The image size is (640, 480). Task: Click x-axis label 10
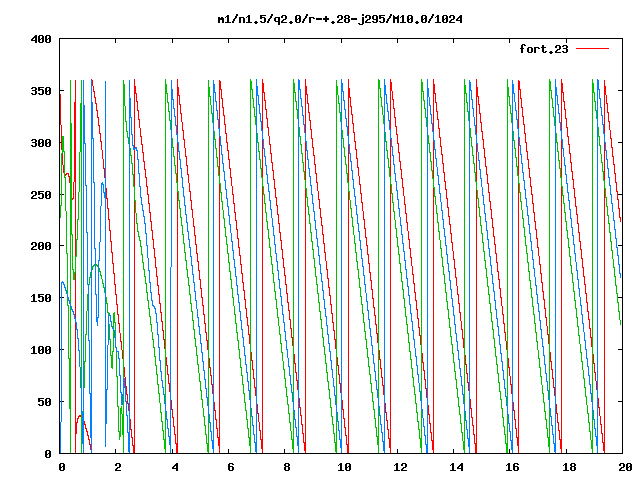(x=344, y=467)
